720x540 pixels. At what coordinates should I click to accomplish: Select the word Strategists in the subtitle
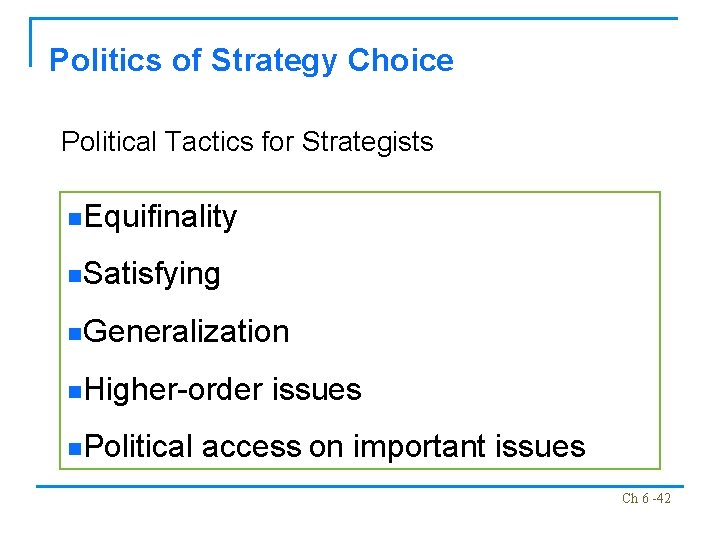367,142
